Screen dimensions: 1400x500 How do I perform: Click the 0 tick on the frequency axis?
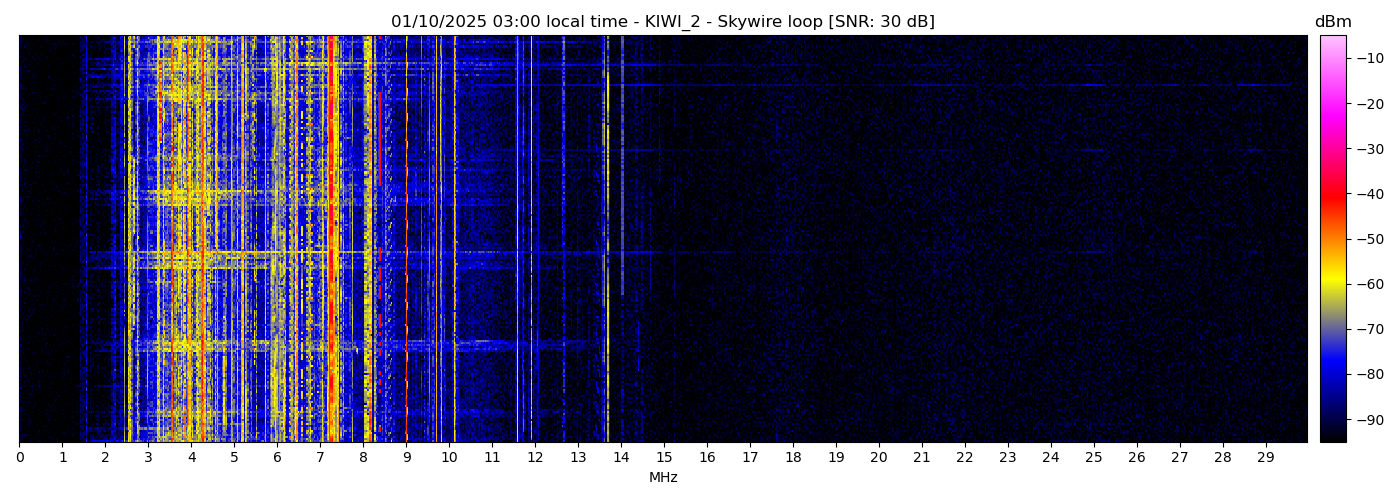click(20, 458)
